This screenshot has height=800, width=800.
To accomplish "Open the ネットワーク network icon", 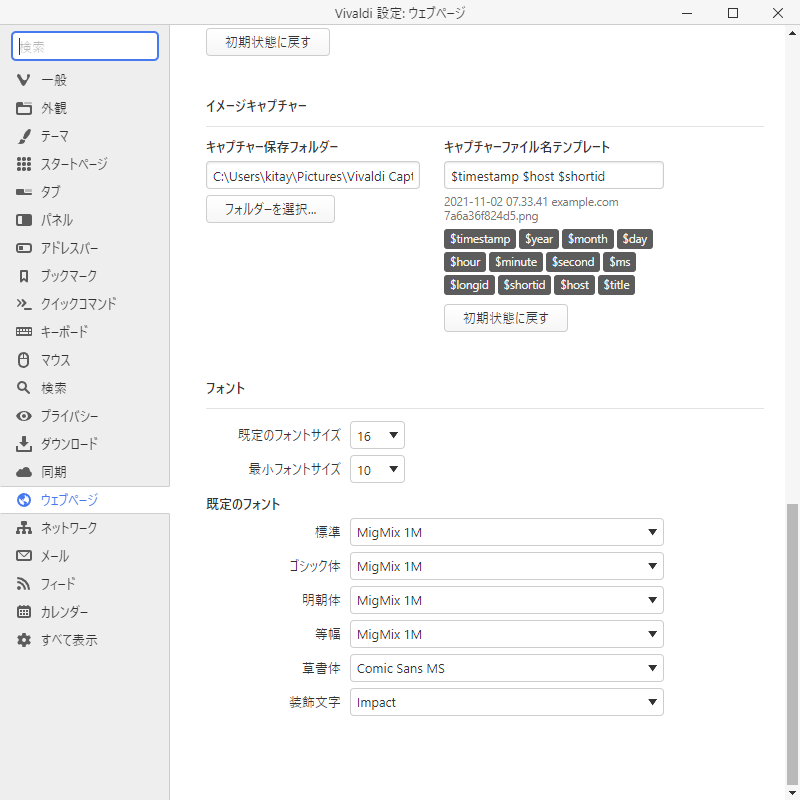I will click(x=23, y=528).
